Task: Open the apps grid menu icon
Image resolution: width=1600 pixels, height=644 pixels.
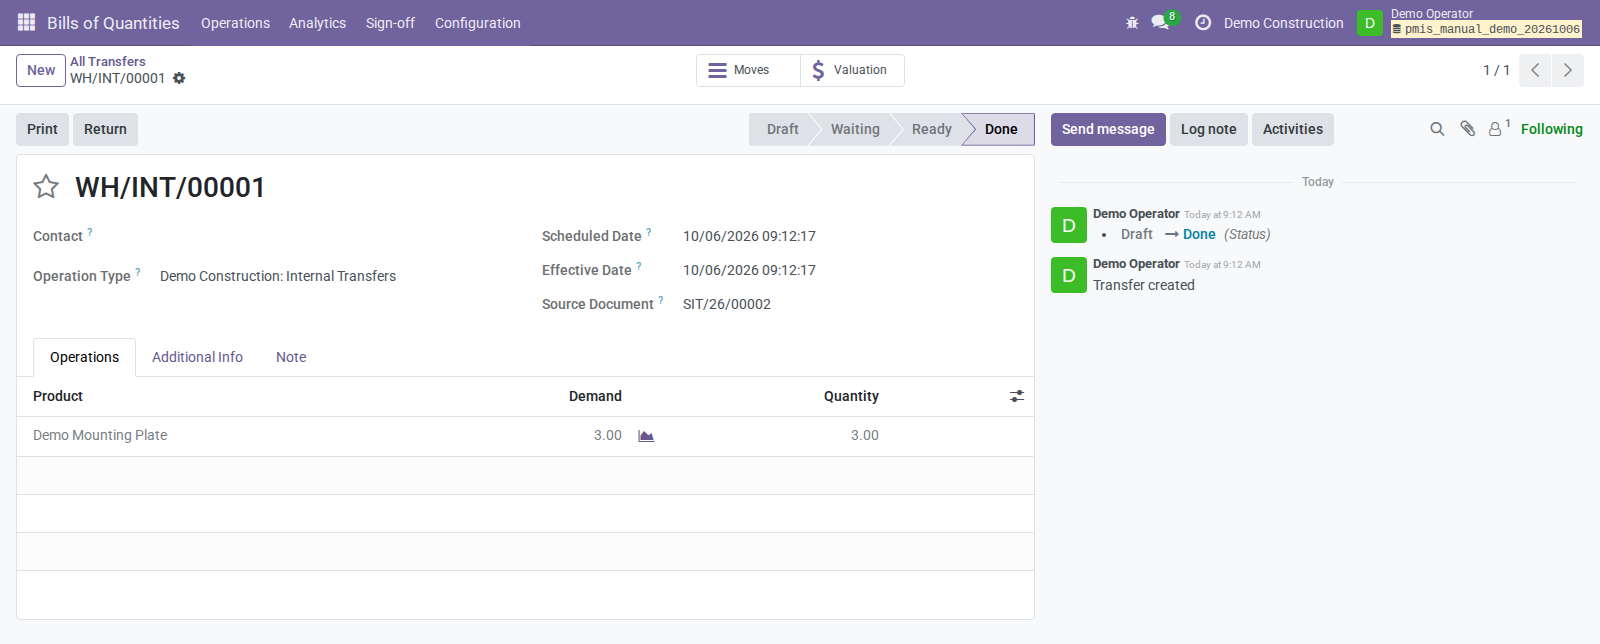Action: [27, 22]
